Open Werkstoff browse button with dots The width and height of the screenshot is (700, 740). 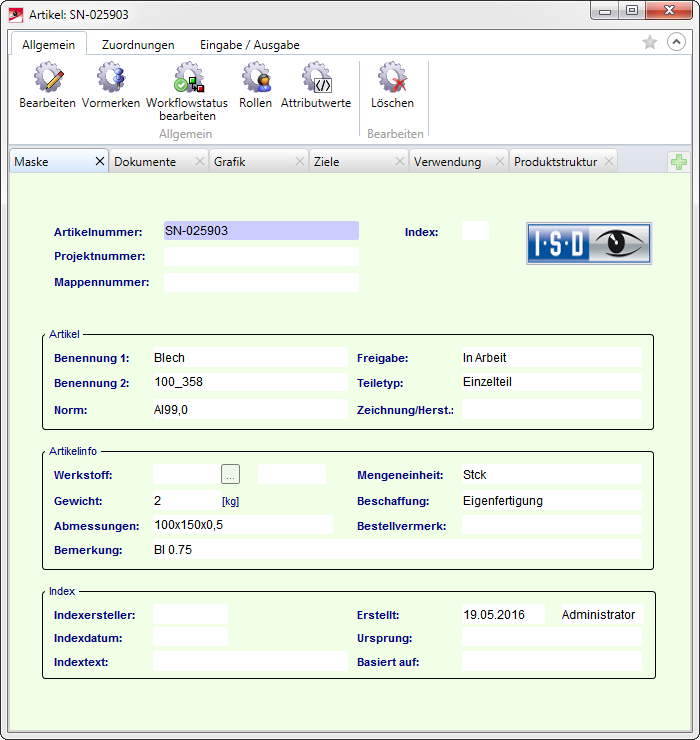(231, 474)
